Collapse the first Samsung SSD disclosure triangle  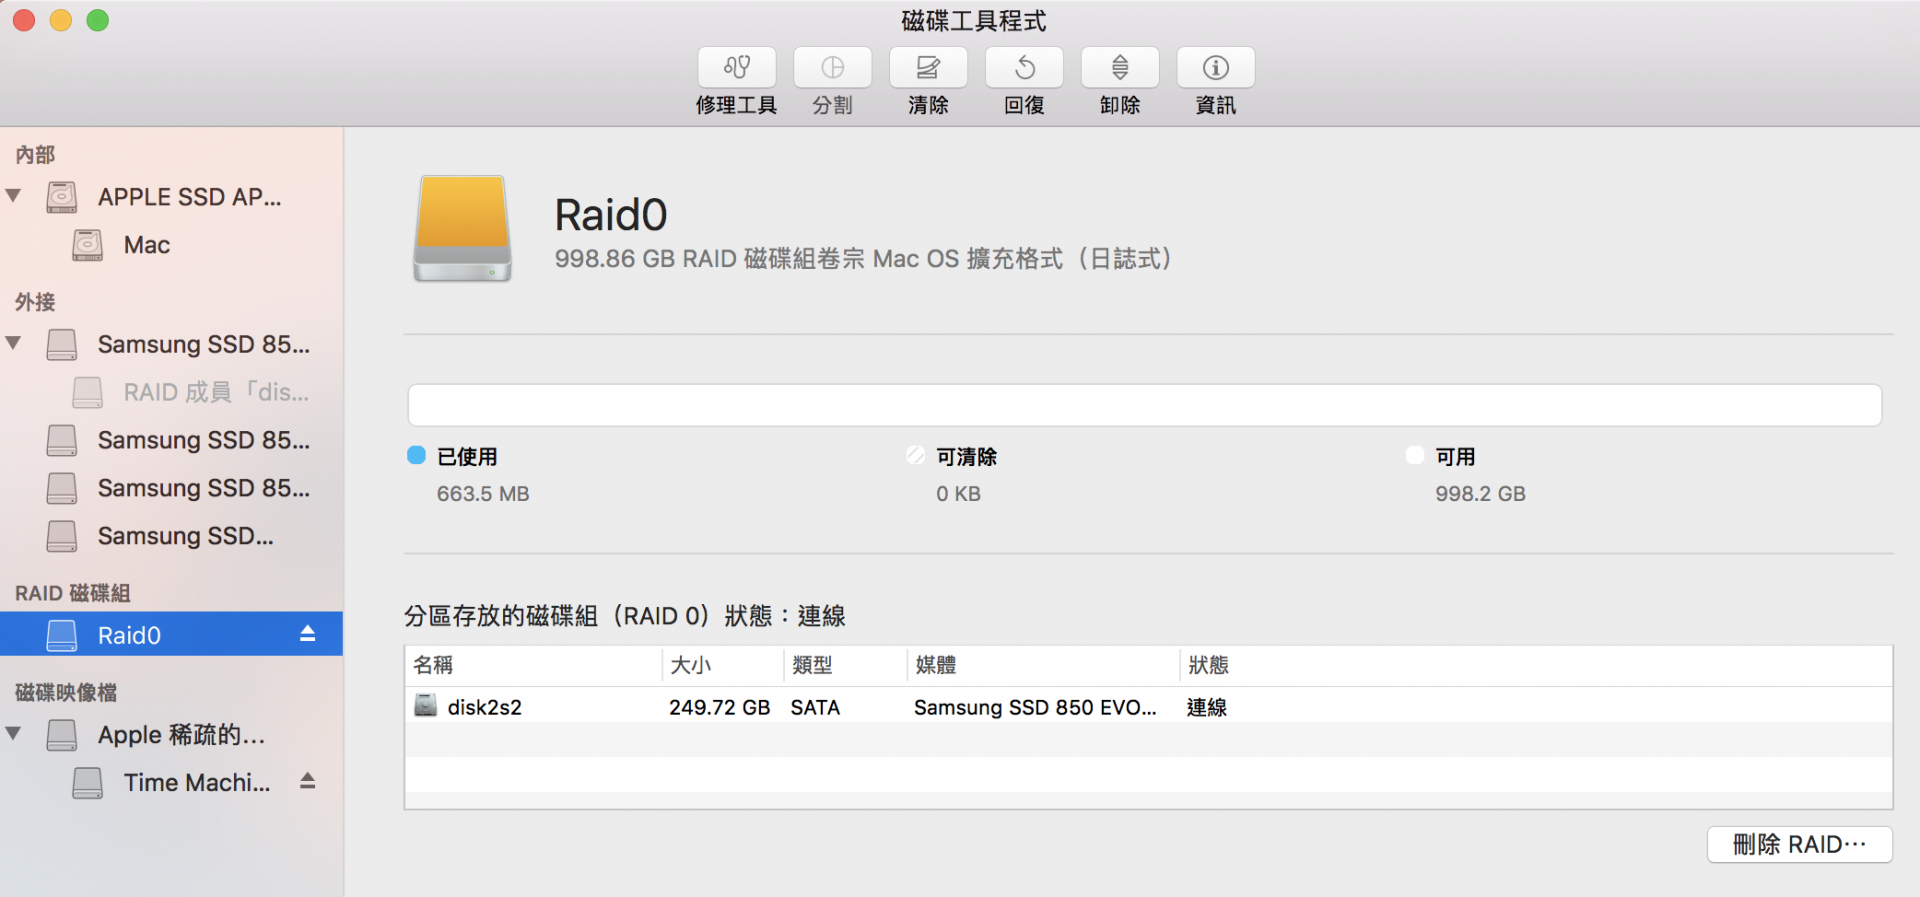click(x=14, y=343)
